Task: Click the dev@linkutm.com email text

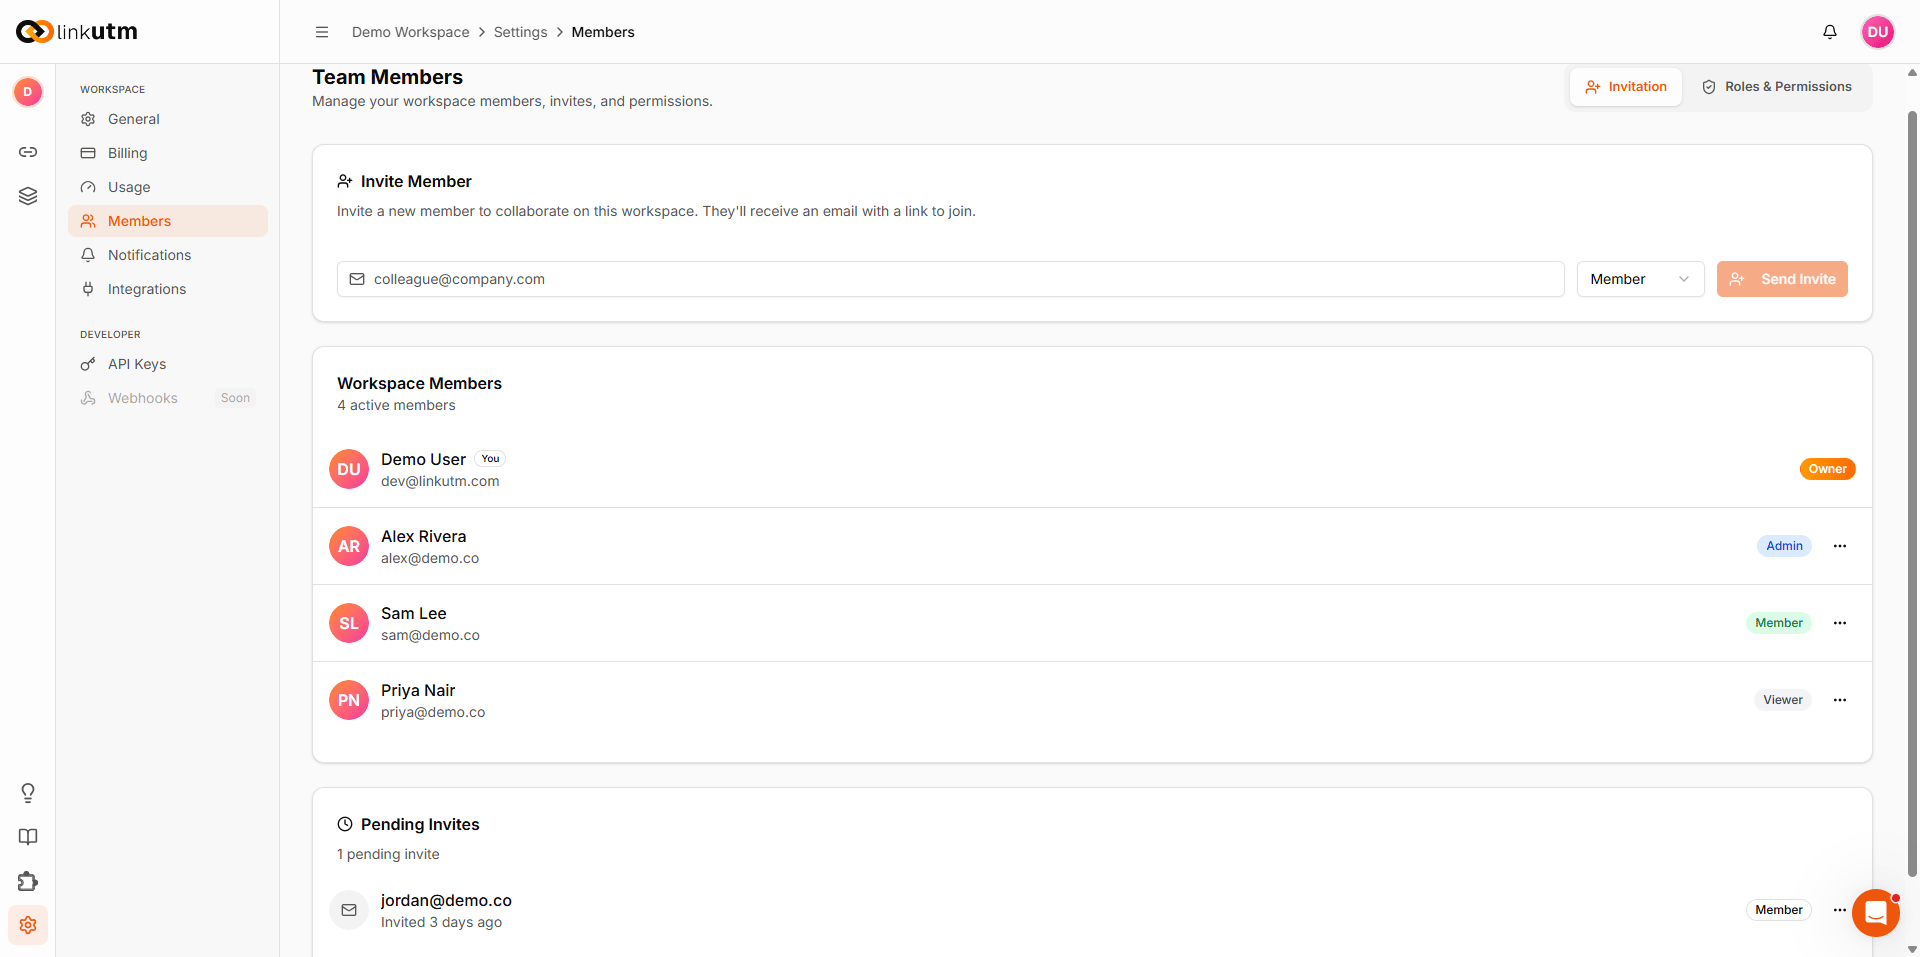Action: (x=440, y=481)
